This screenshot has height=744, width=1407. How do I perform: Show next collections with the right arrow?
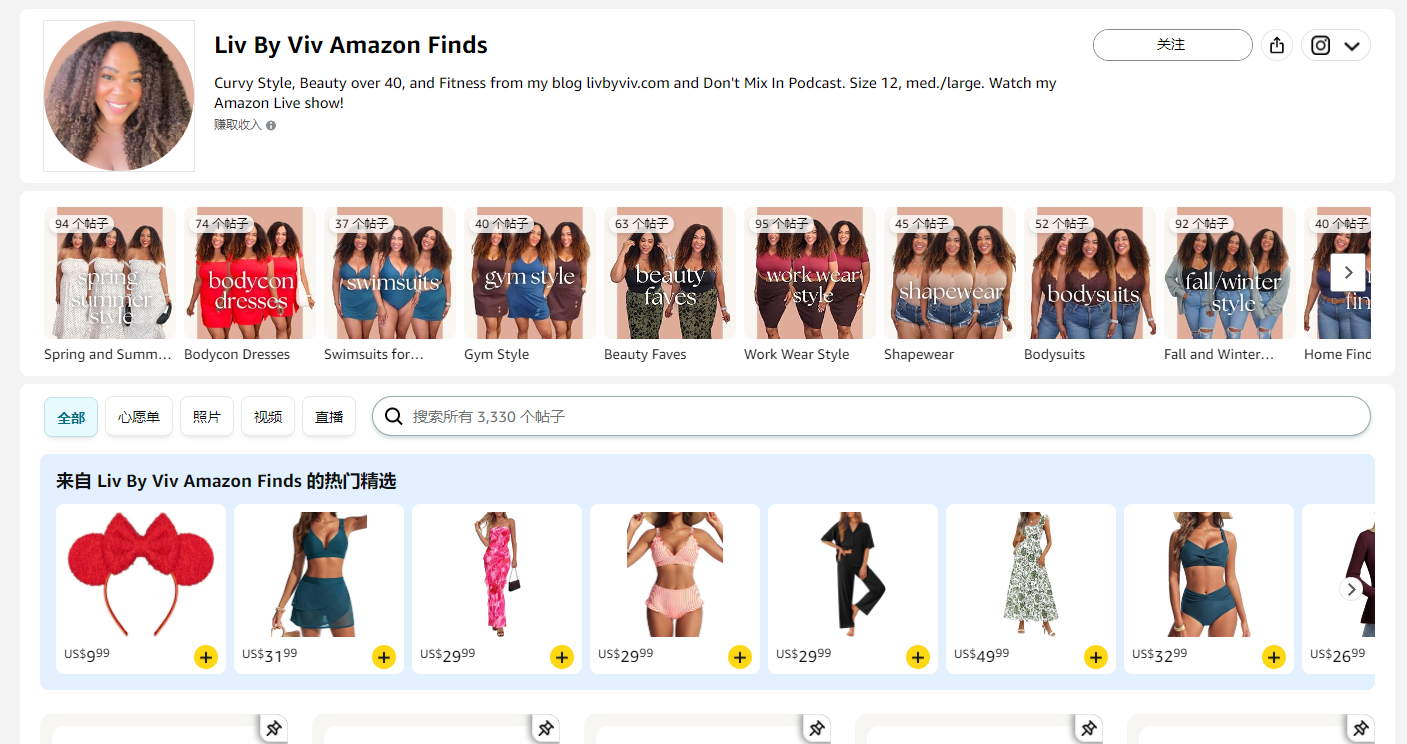(x=1348, y=272)
